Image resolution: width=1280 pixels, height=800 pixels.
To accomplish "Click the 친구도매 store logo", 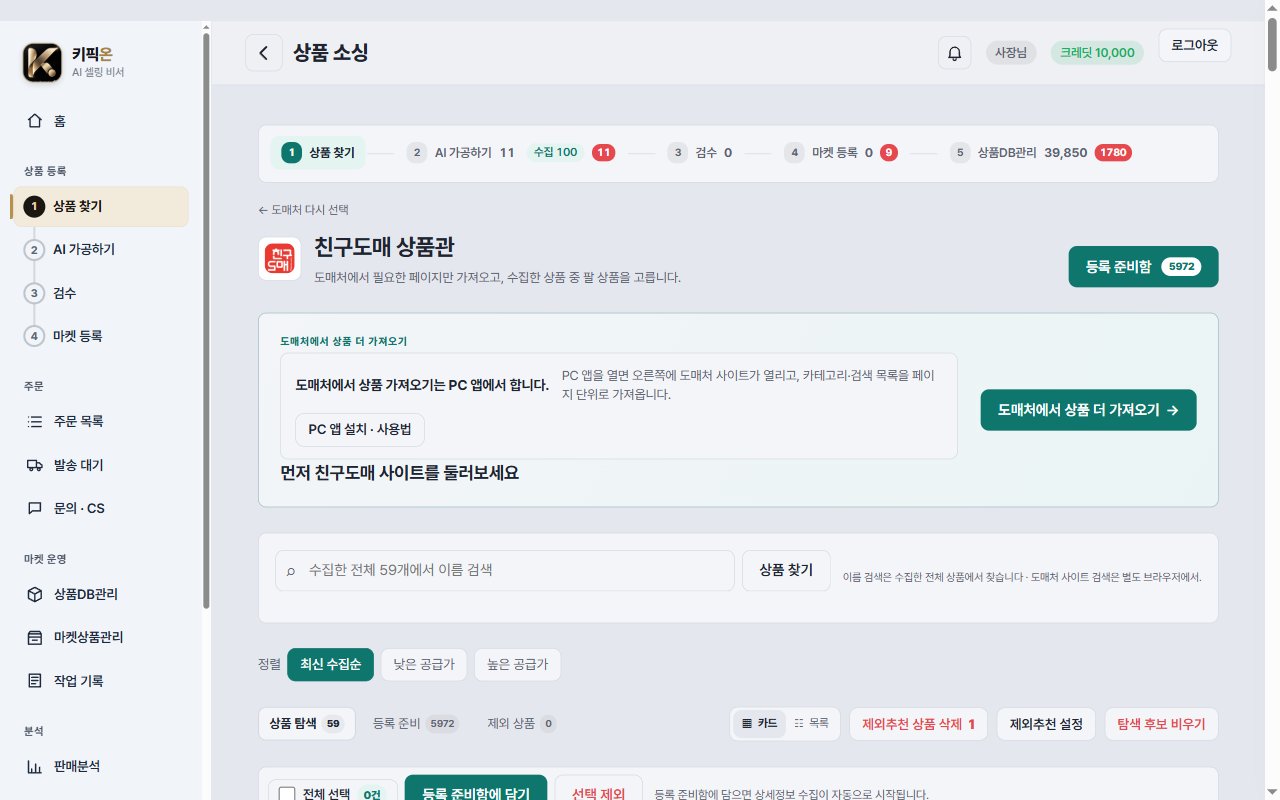I will point(279,258).
